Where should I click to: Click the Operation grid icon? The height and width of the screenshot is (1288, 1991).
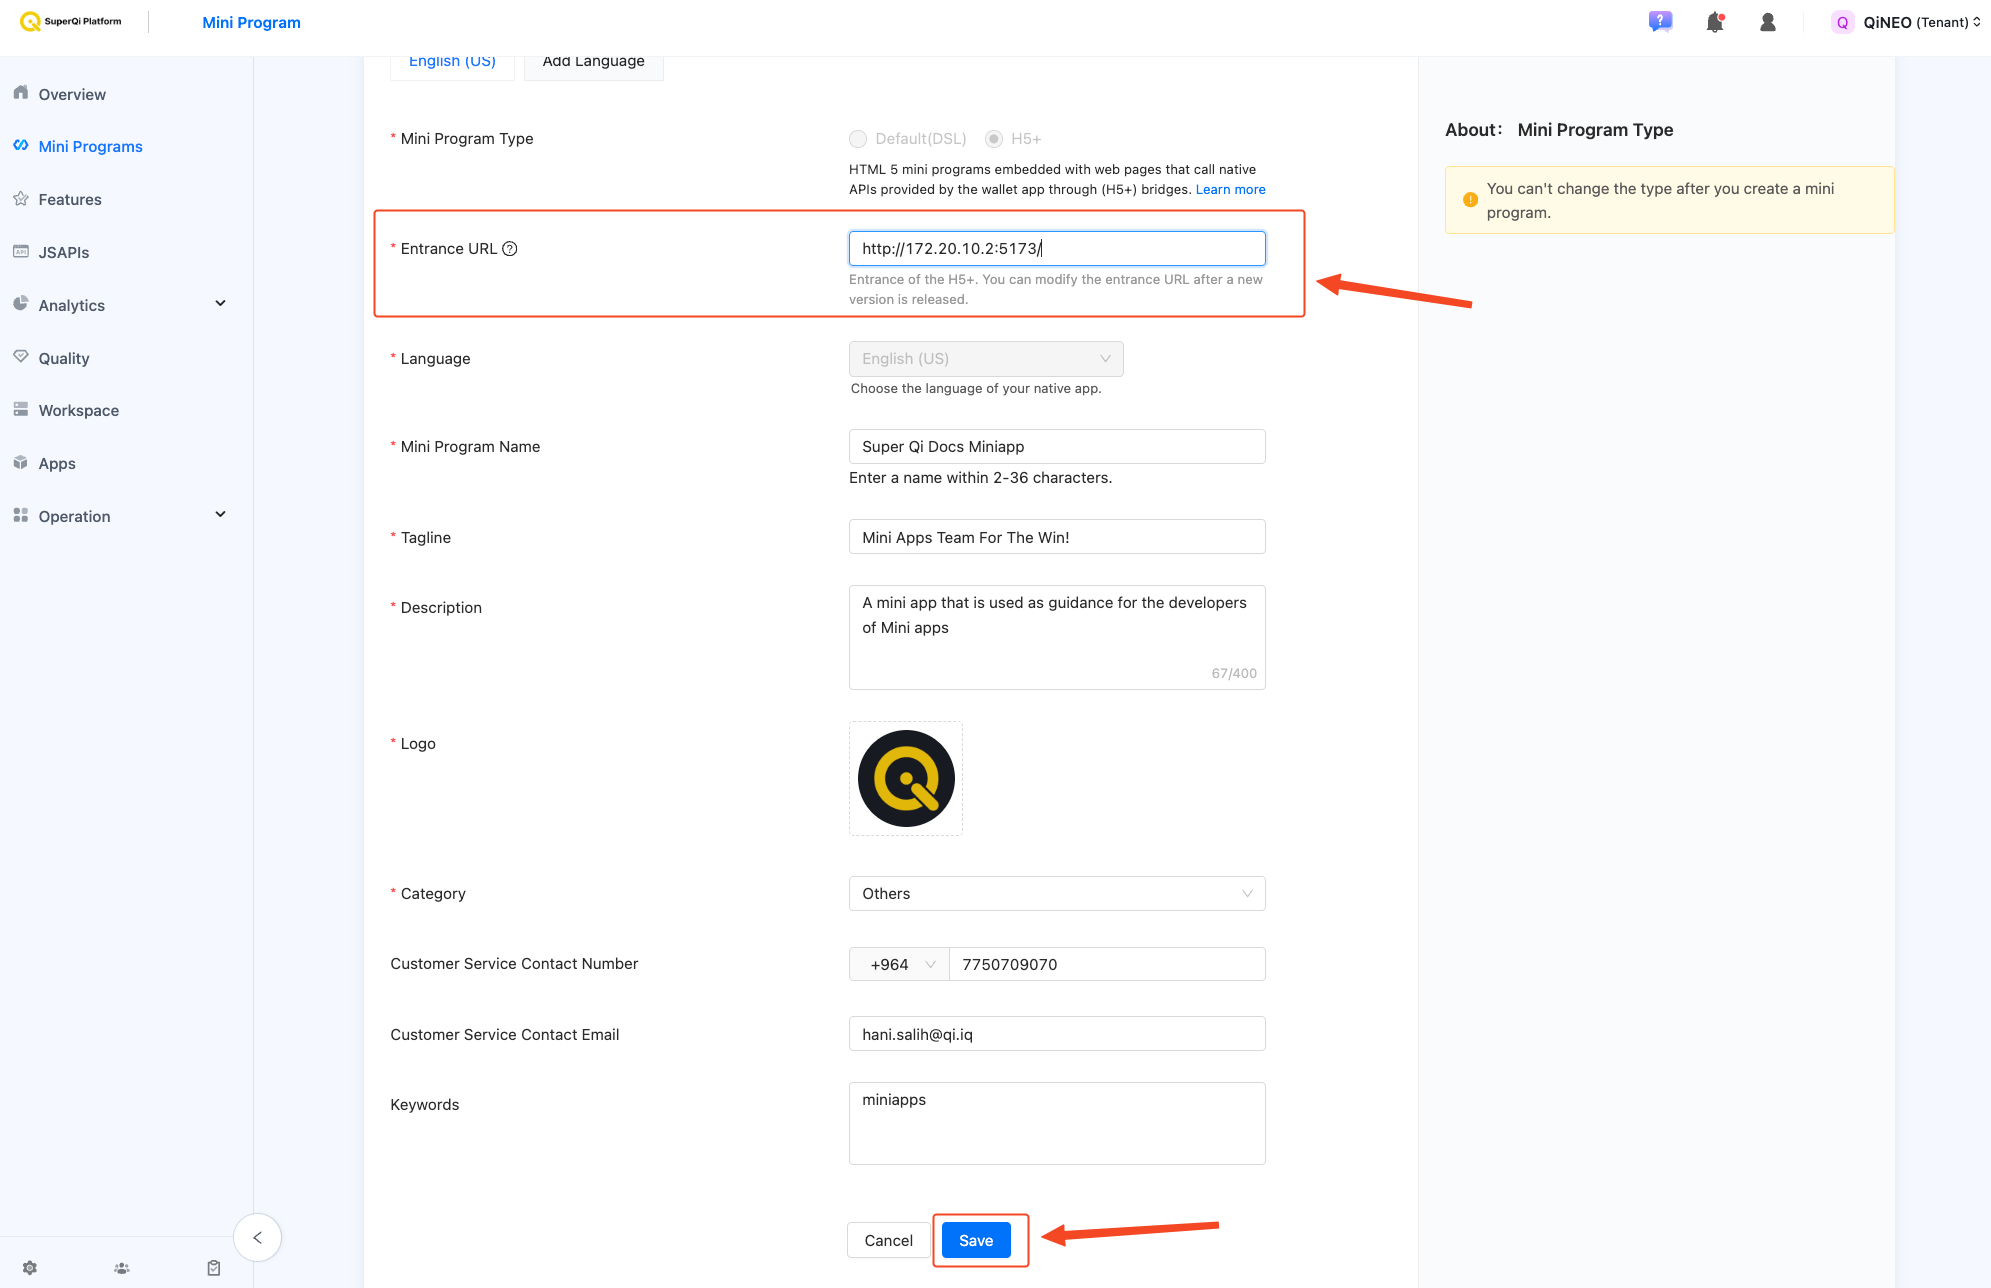click(x=21, y=516)
